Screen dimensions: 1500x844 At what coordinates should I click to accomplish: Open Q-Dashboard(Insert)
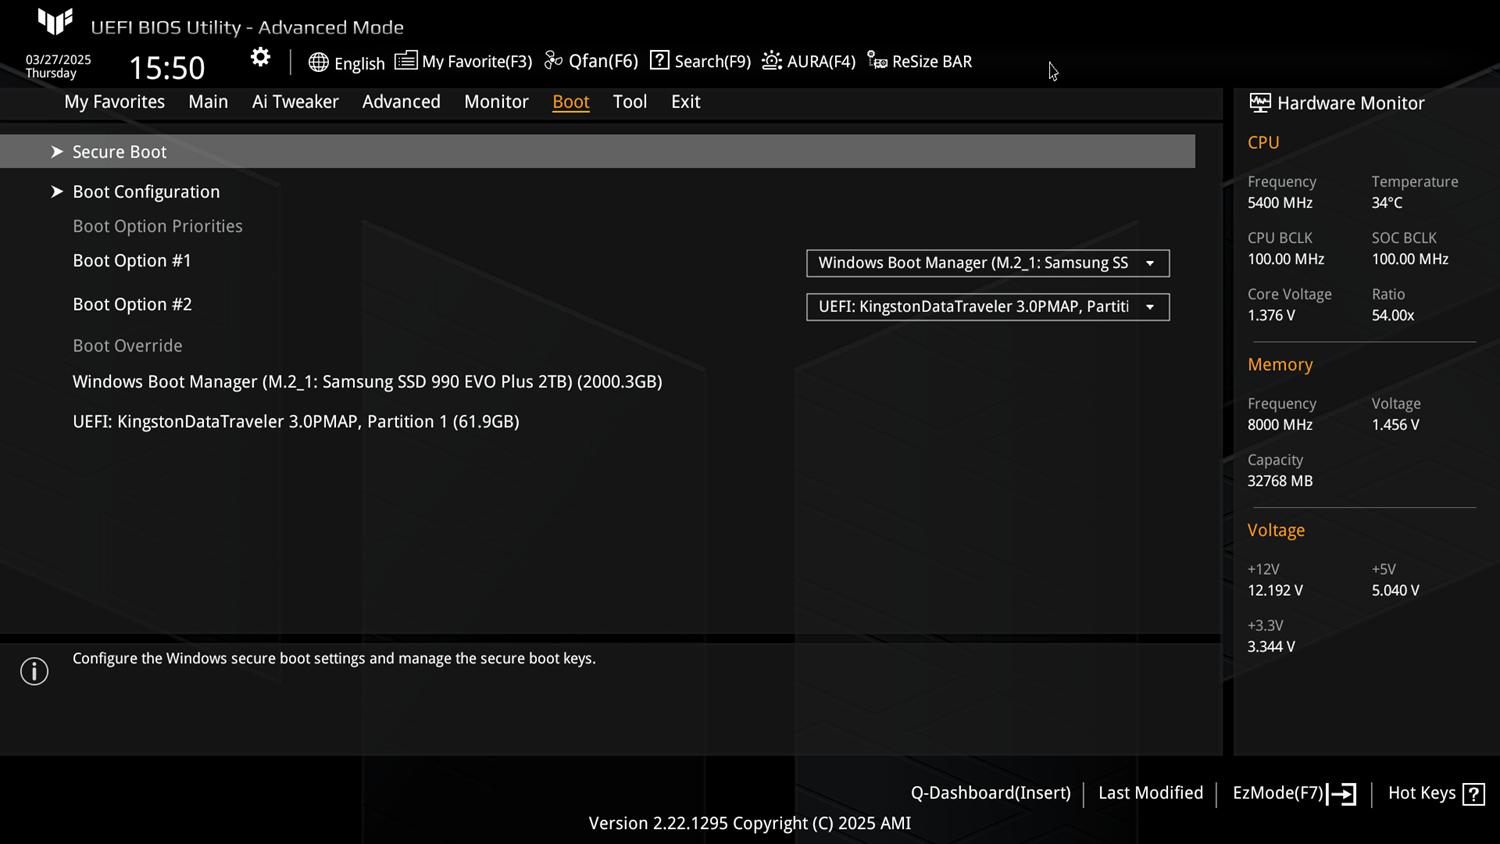[x=990, y=793]
